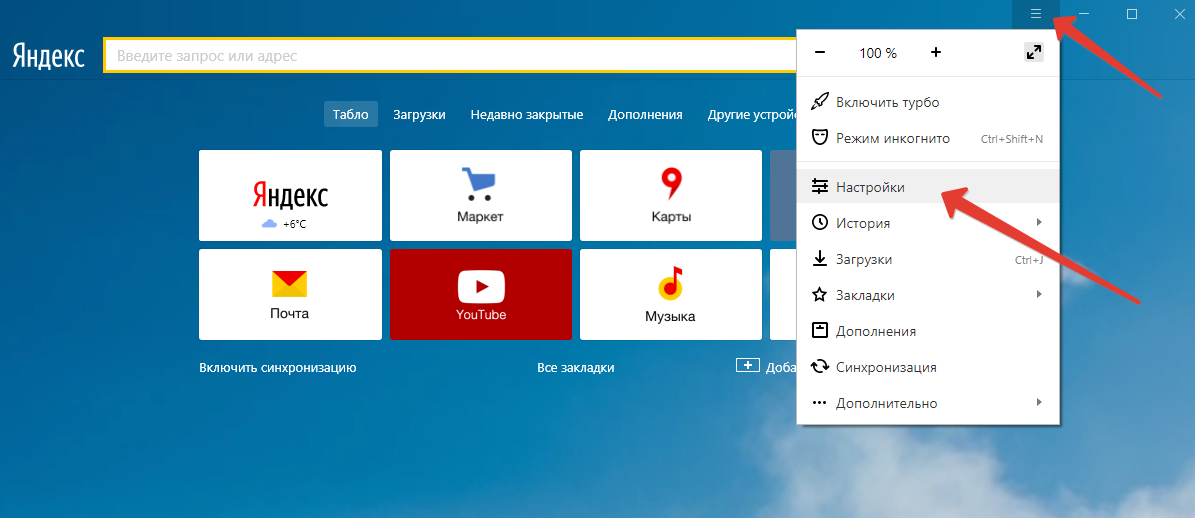1195x518 pixels.
Task: Open the hamburger menu button in title bar
Action: [1035, 14]
